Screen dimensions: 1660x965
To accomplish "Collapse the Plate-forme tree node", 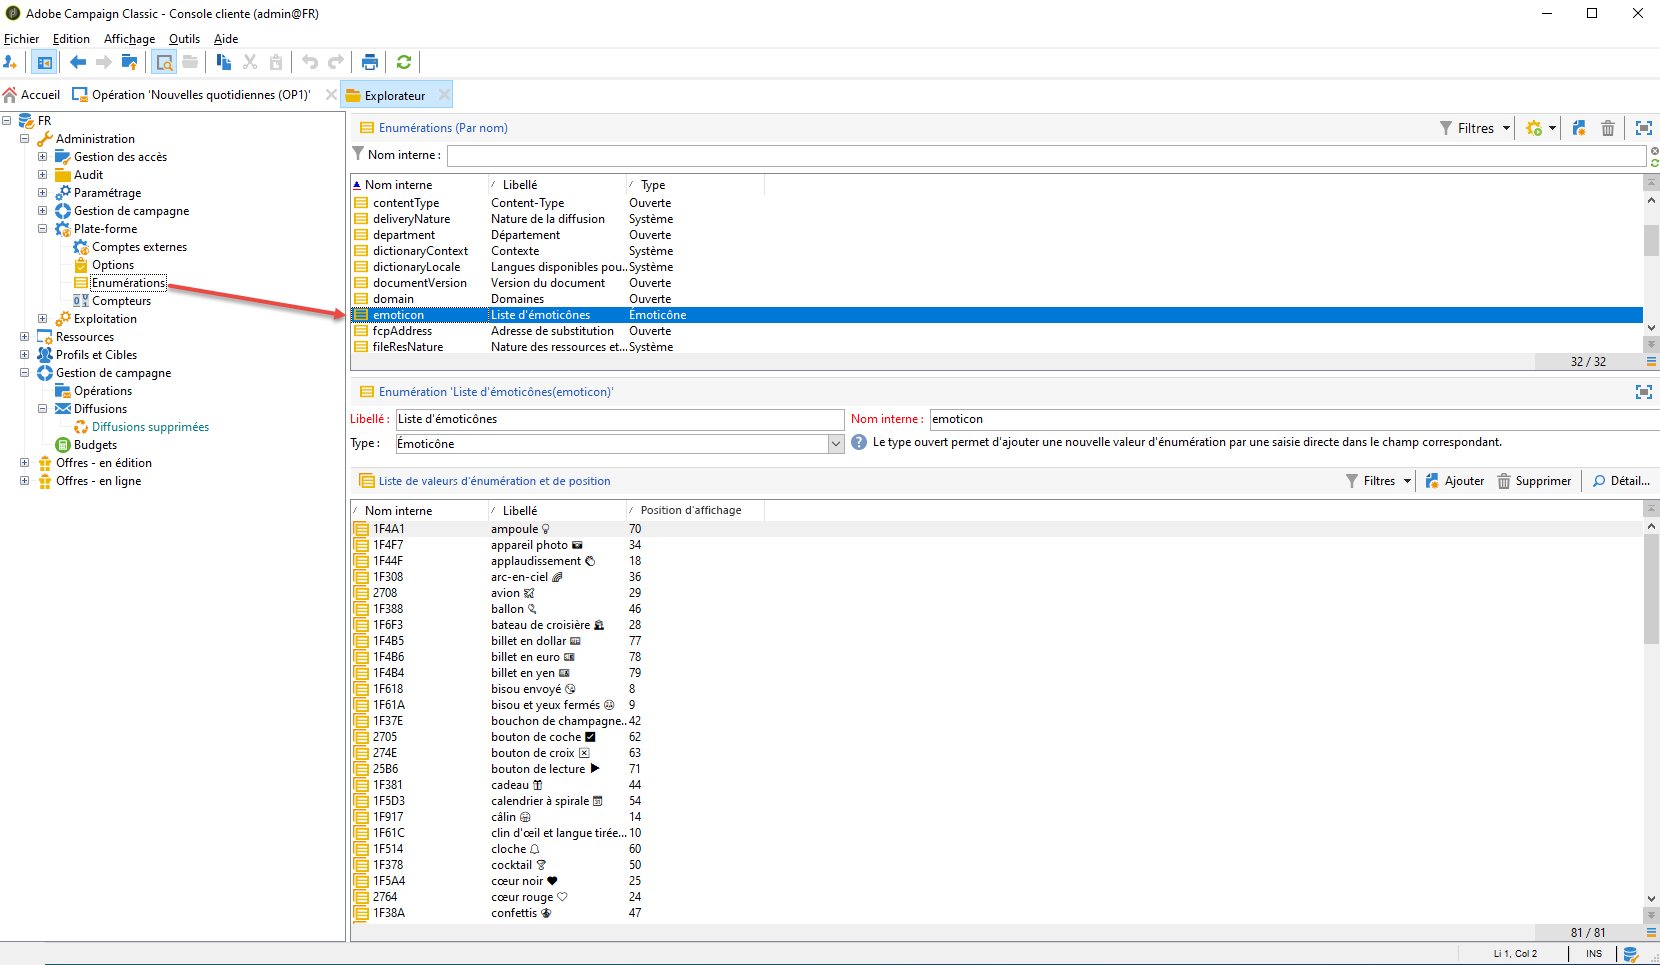I will click(43, 229).
